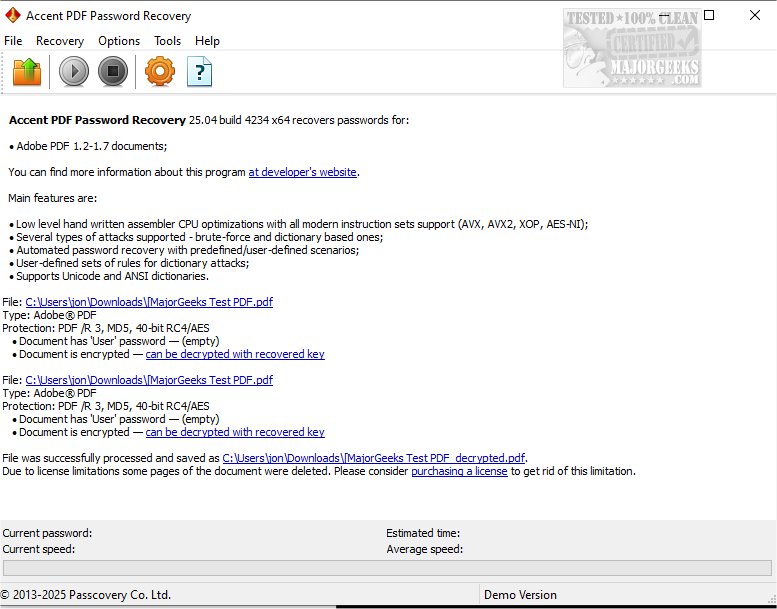Open help with the question mark icon
This screenshot has width=777, height=609.
tap(199, 72)
